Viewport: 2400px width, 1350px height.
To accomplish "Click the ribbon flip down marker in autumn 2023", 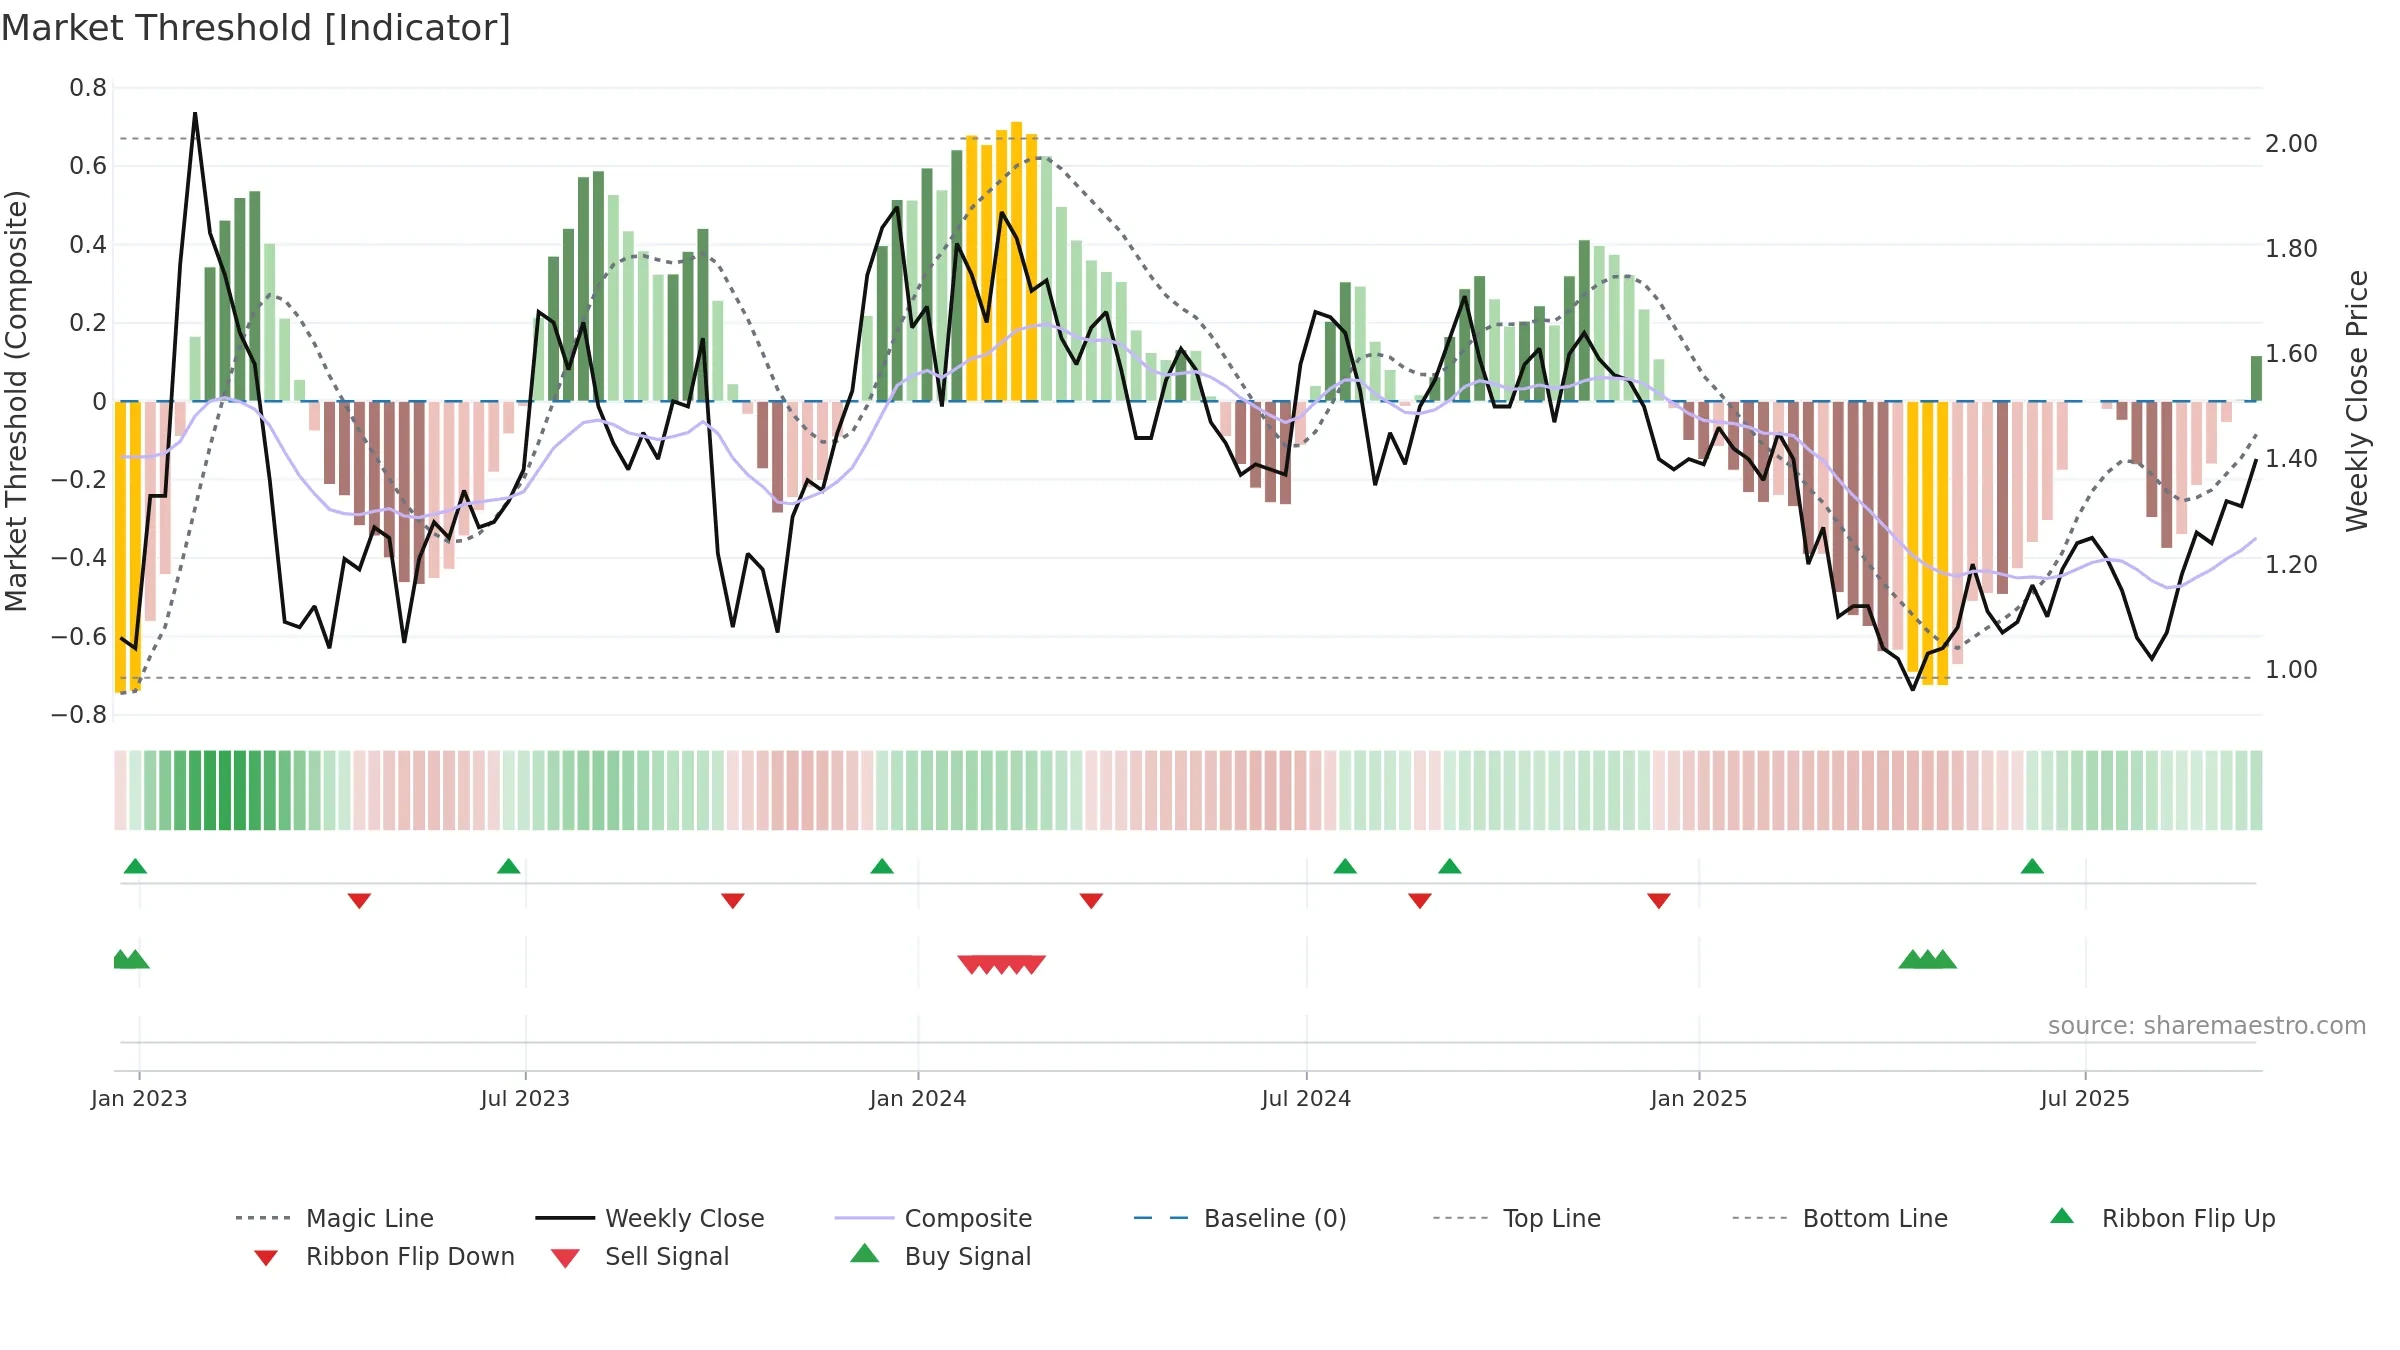I will [x=733, y=901].
